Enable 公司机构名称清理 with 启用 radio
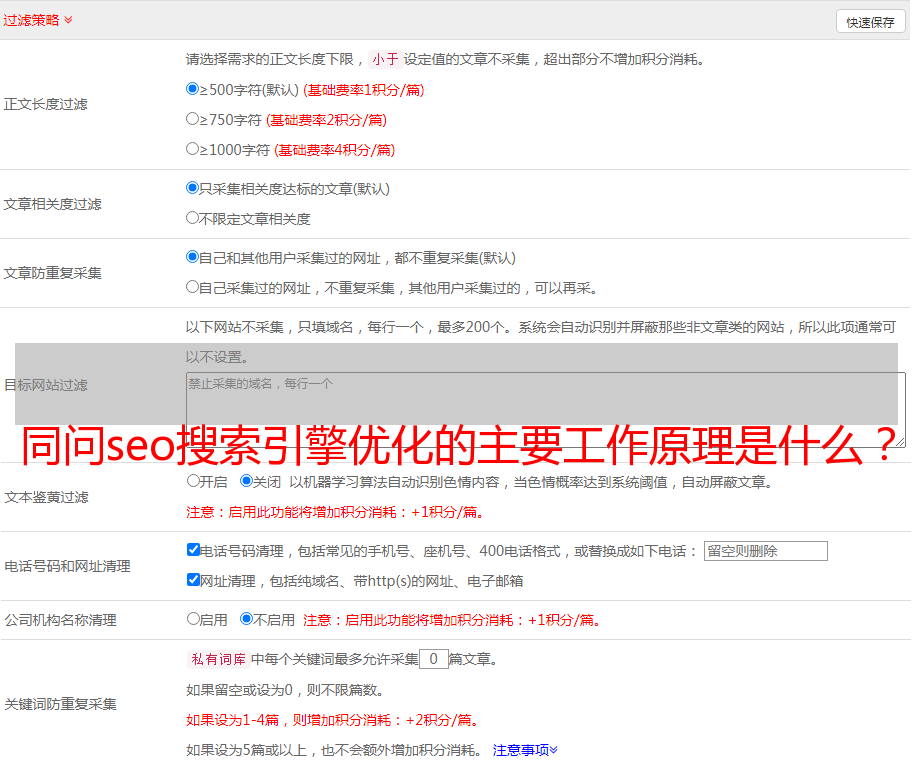The height and width of the screenshot is (768, 912). click(x=193, y=619)
